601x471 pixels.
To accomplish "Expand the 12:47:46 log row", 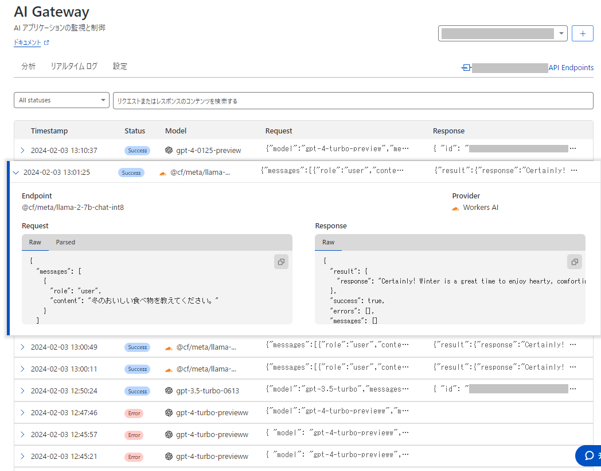I will coord(22,413).
